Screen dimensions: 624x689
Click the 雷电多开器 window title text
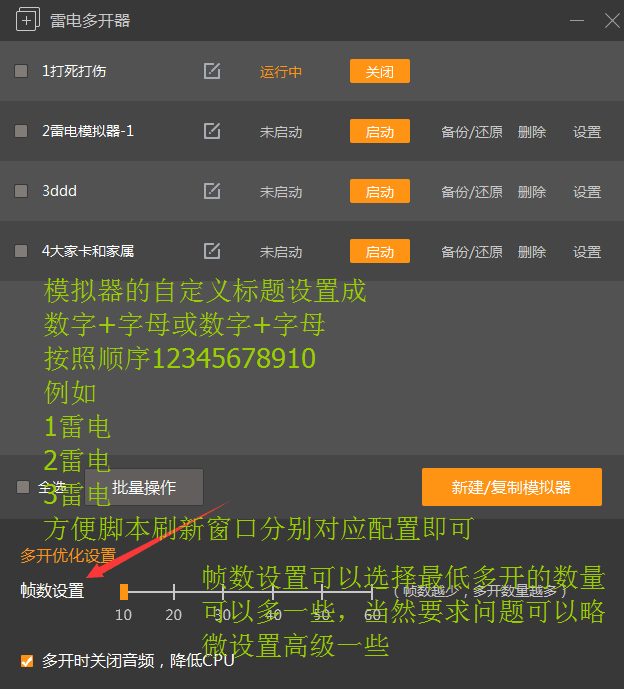click(x=90, y=21)
